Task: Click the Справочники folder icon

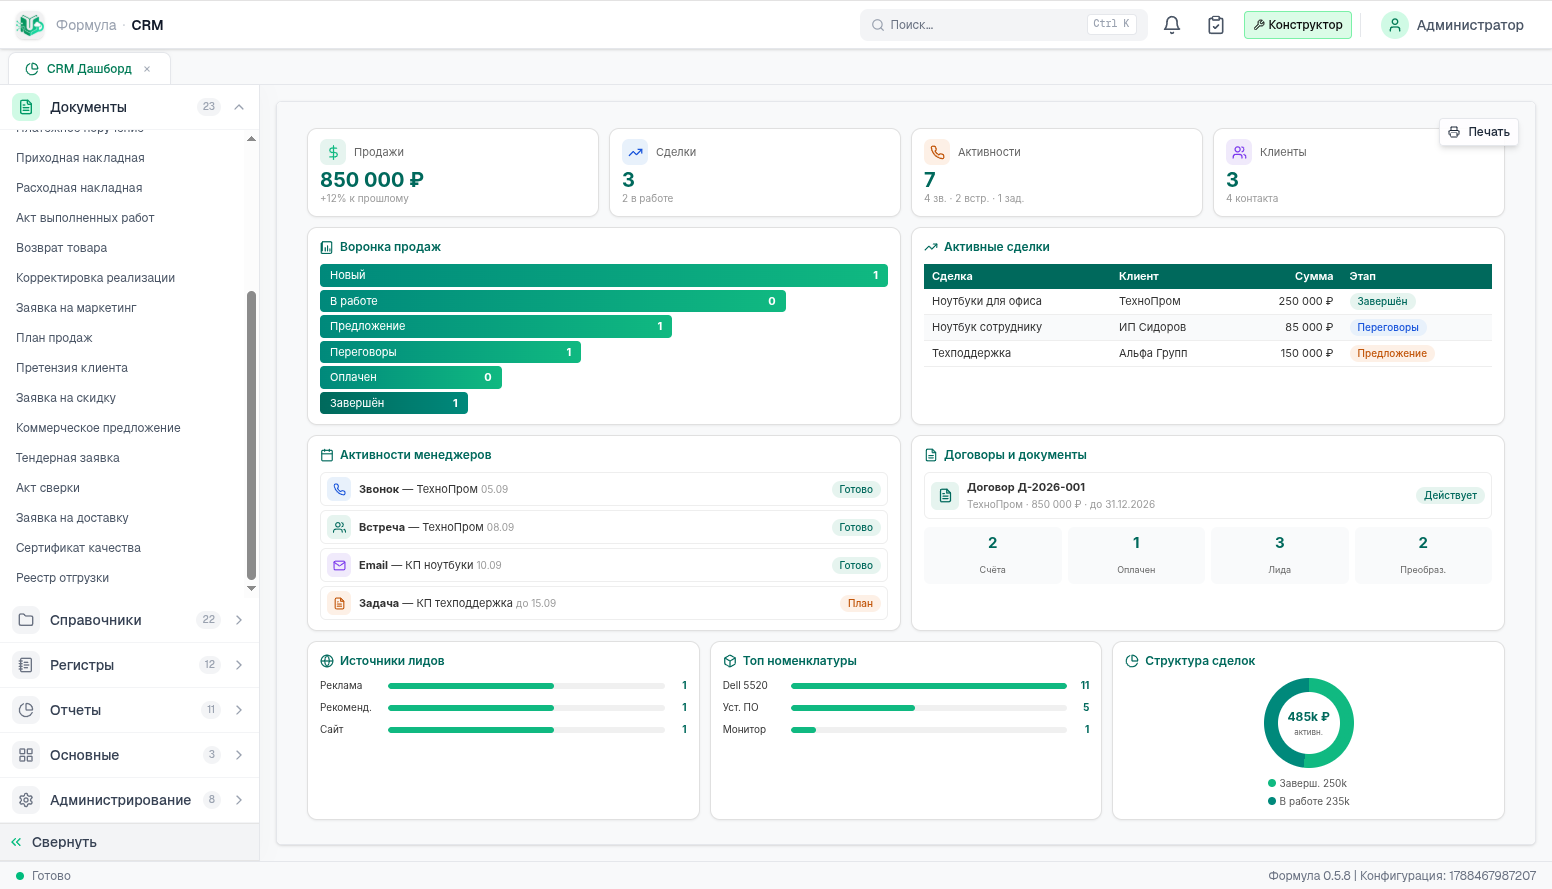Action: point(26,620)
